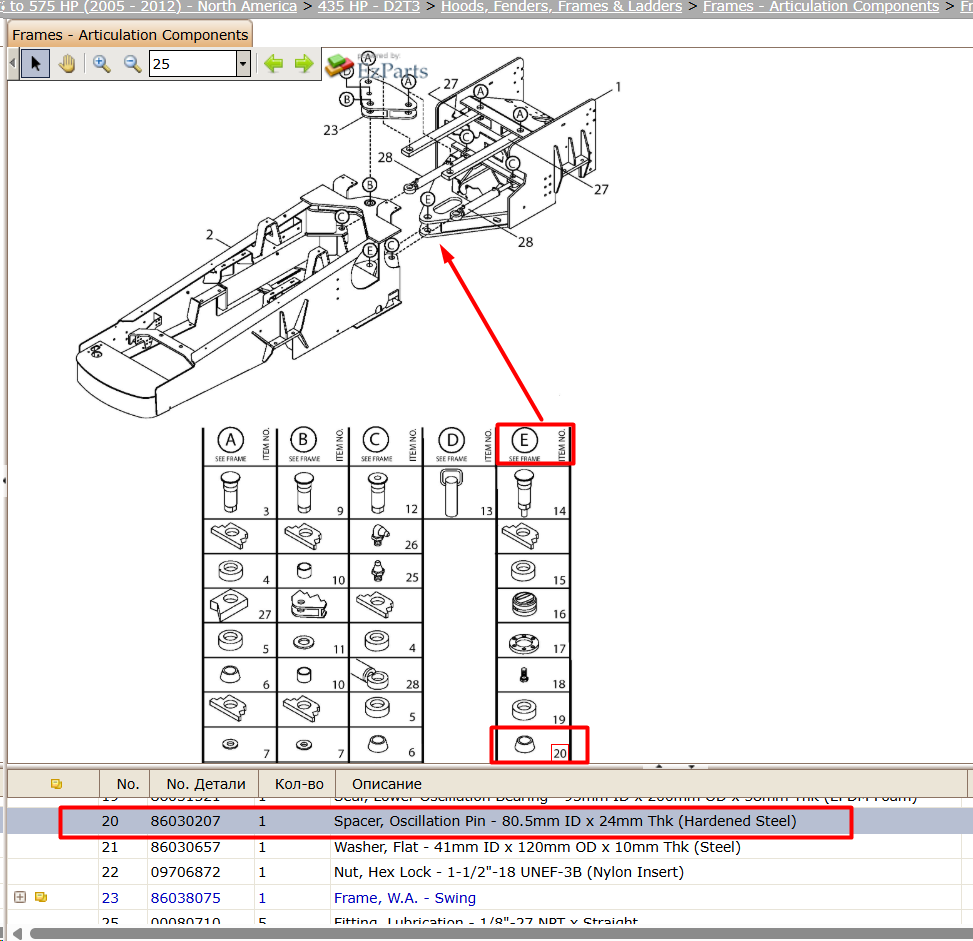Image resolution: width=973 pixels, height=941 pixels.
Task: Open Frame, W.A. - Swing description link
Action: pyautogui.click(x=405, y=898)
